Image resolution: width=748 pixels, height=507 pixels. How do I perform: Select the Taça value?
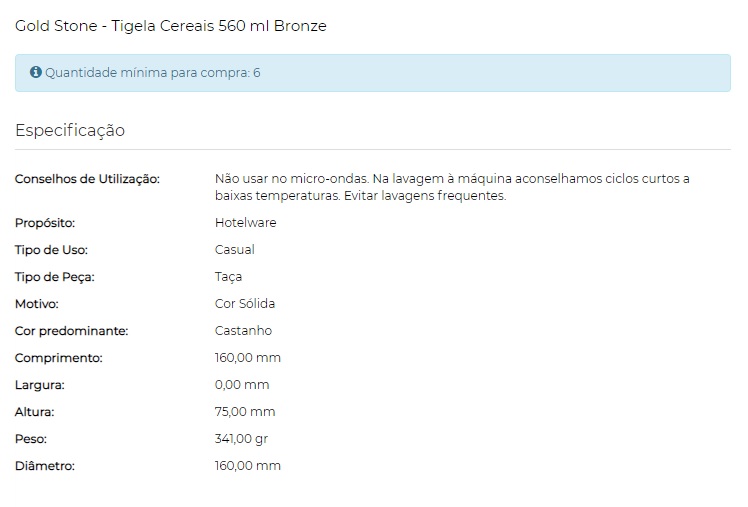point(229,277)
